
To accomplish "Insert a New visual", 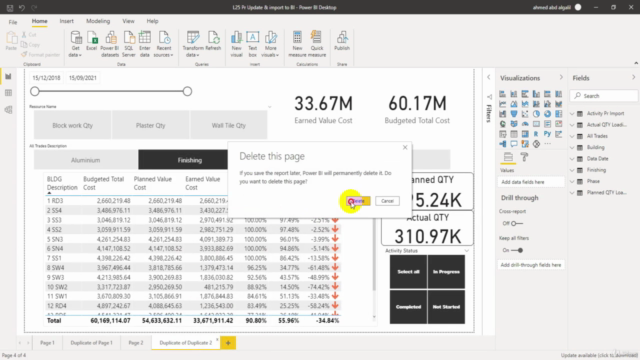I will click(236, 44).
